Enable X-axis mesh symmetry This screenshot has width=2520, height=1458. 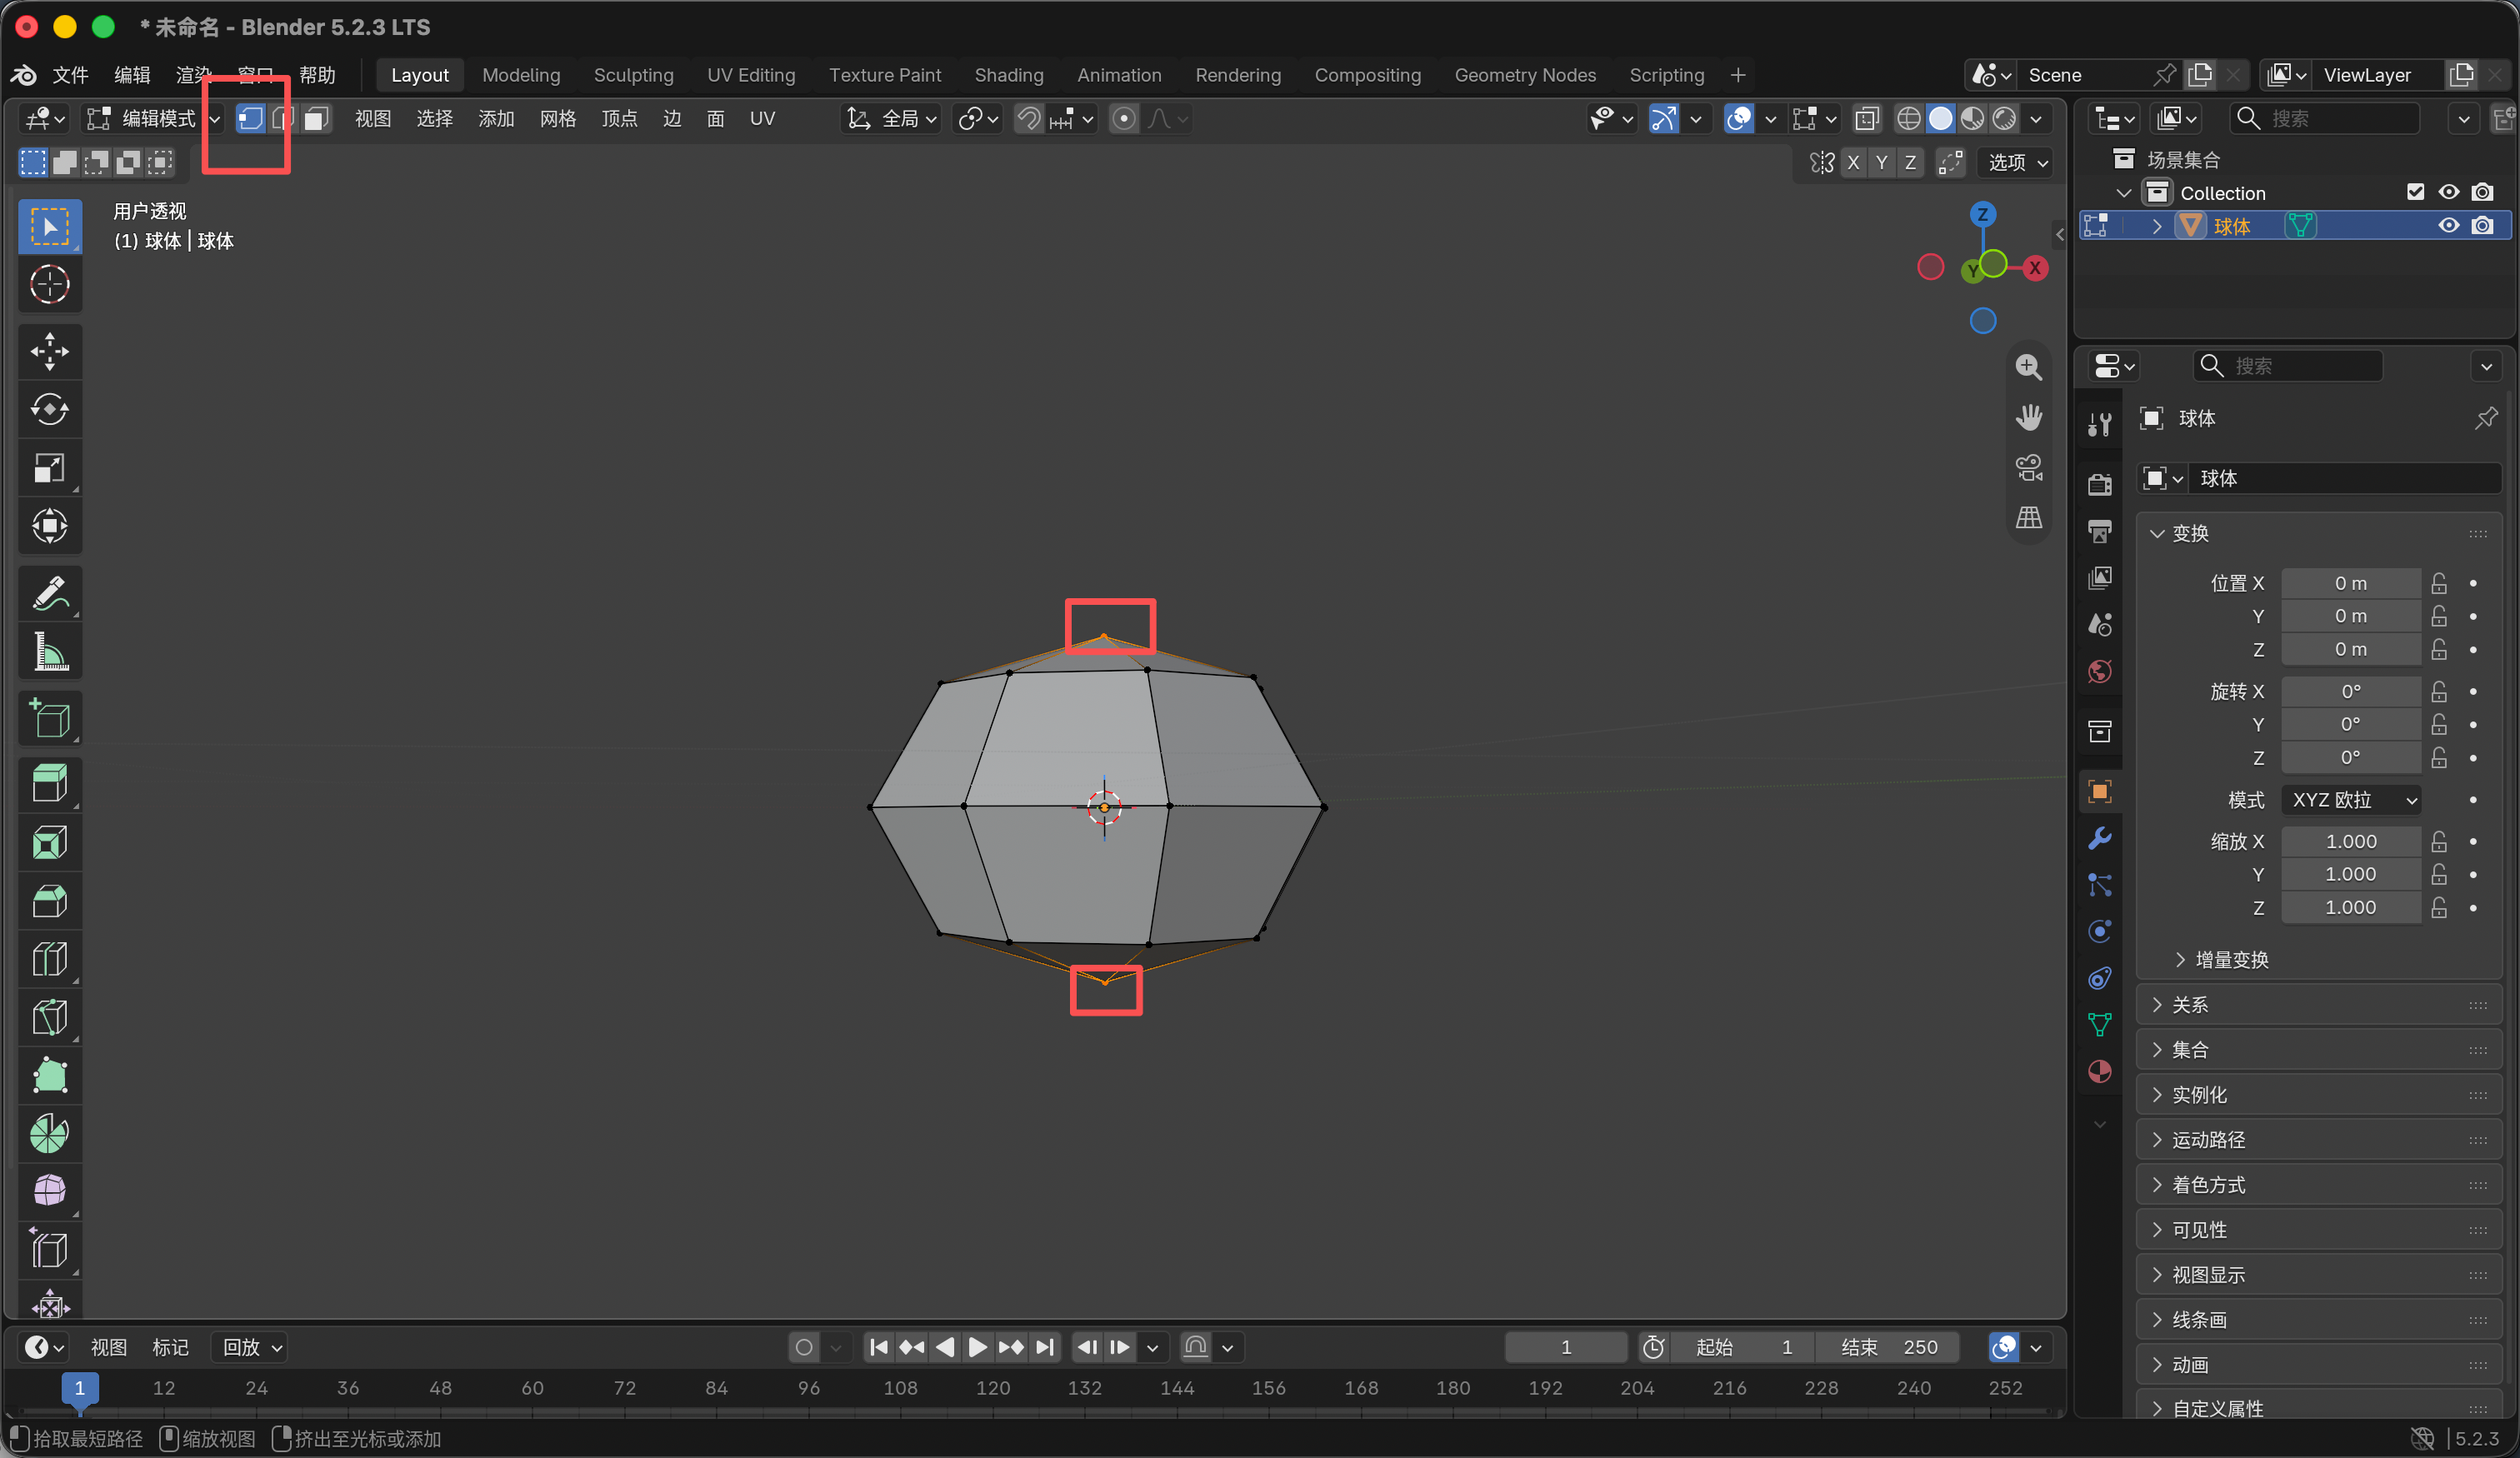pos(1853,162)
